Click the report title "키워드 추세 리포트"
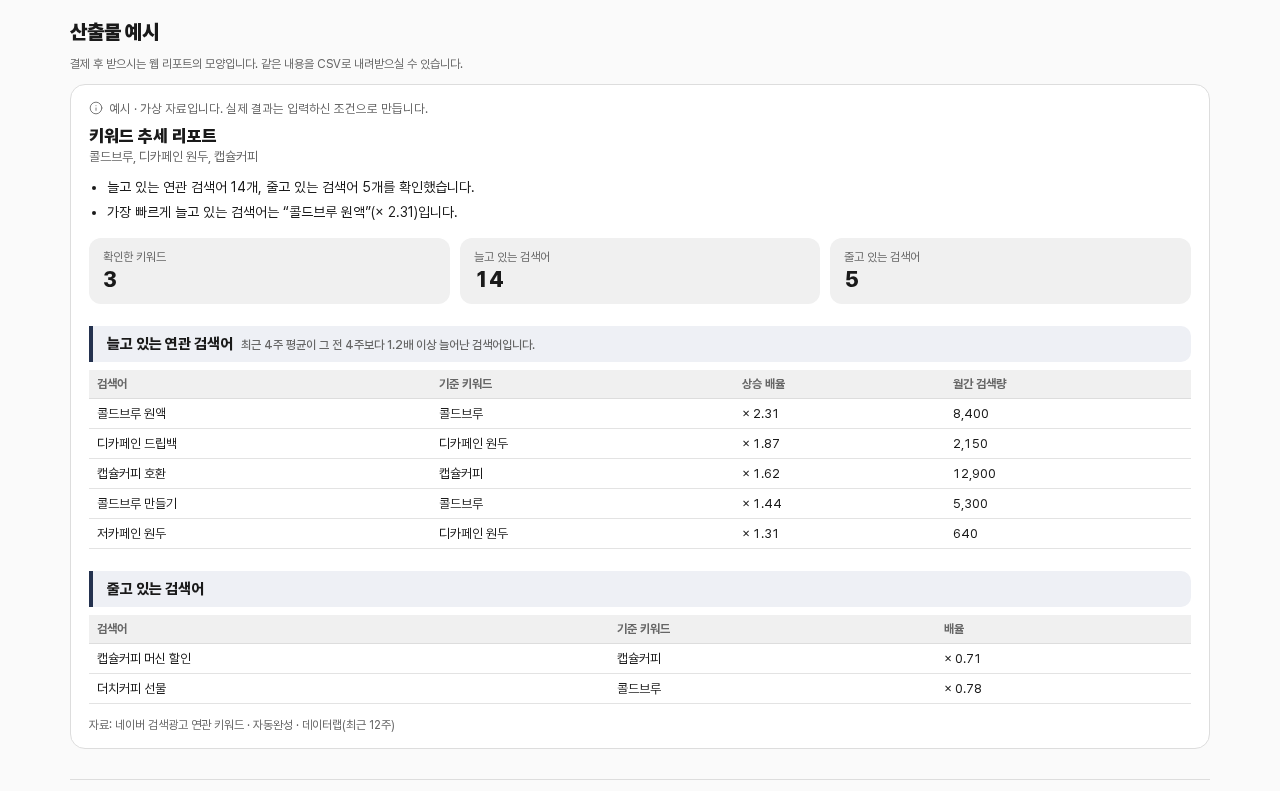 pos(153,136)
